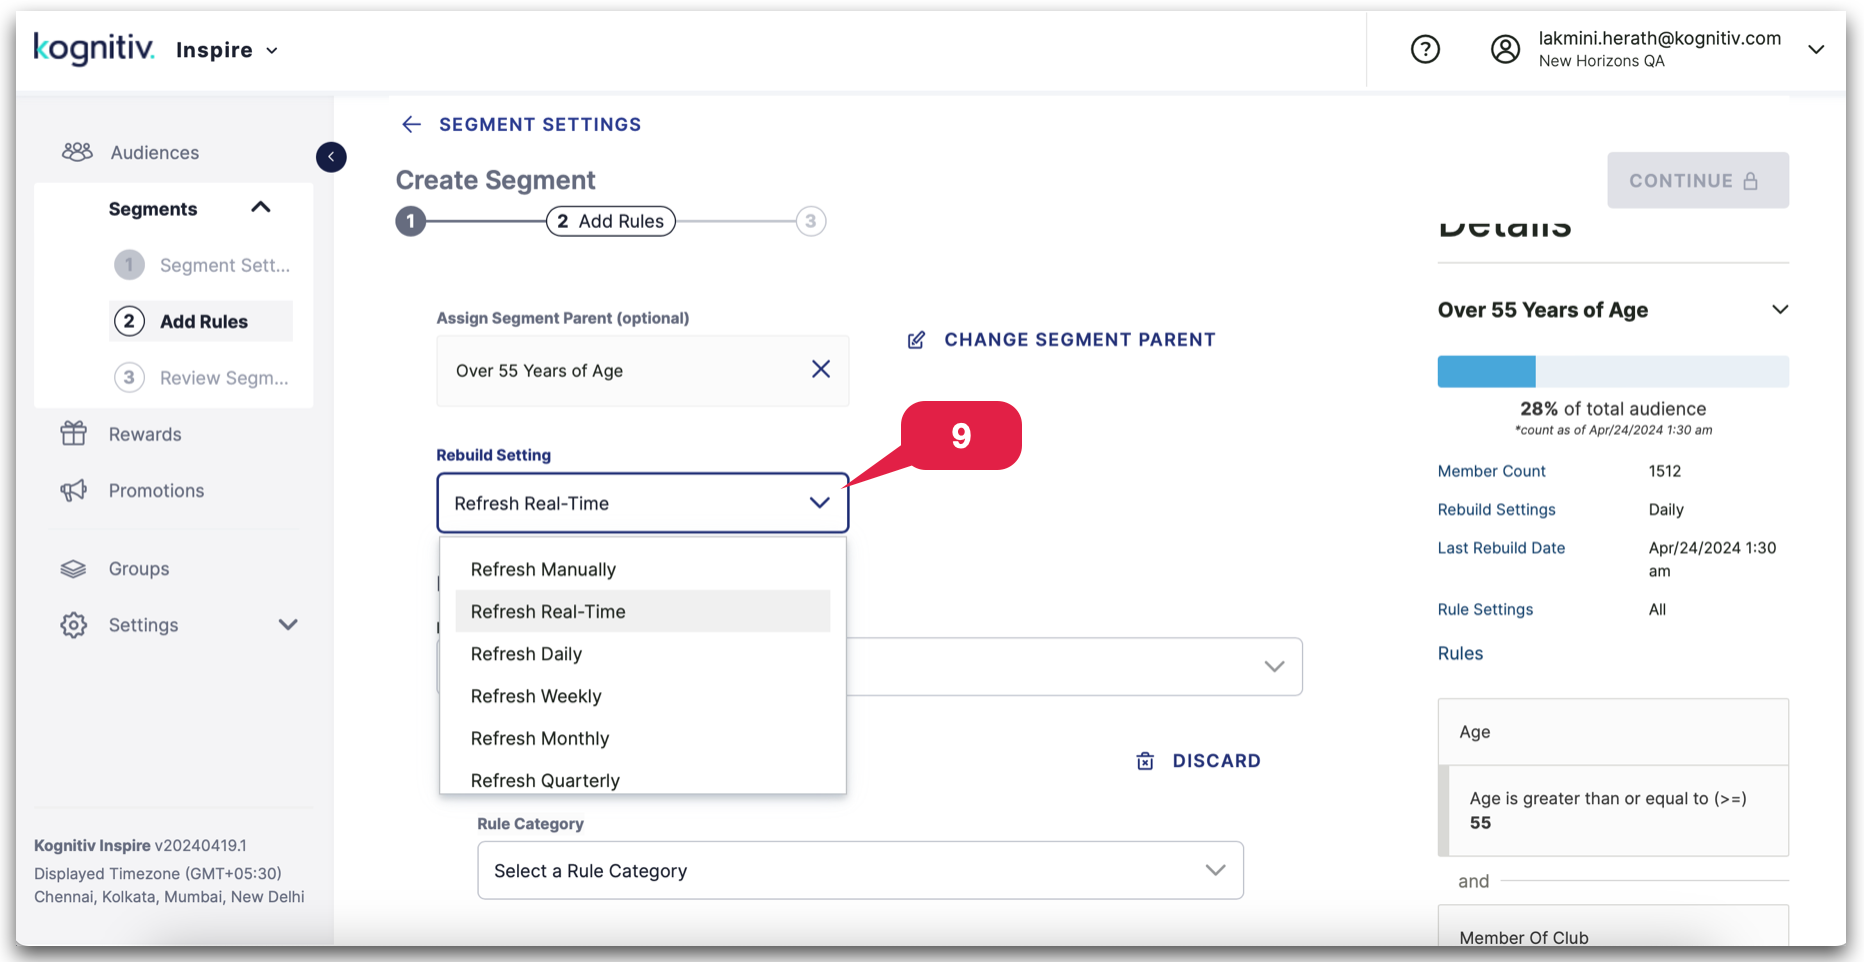Screen dimensions: 1864x962
Task: Choose Refresh Monthly option
Action: (x=643, y=738)
